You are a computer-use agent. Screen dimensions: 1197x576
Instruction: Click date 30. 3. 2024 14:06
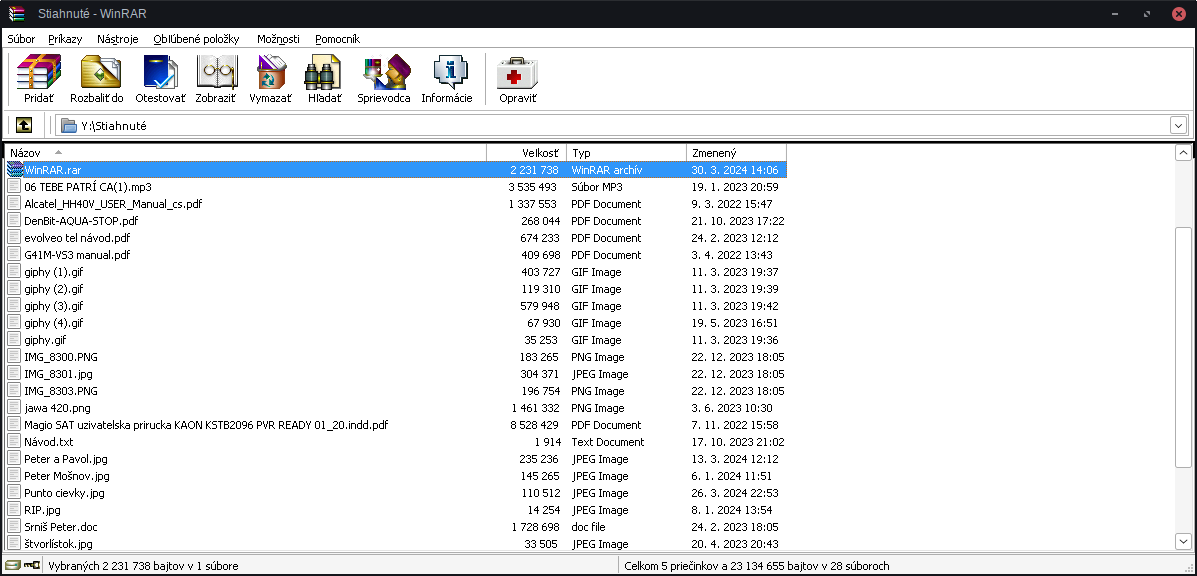point(735,170)
